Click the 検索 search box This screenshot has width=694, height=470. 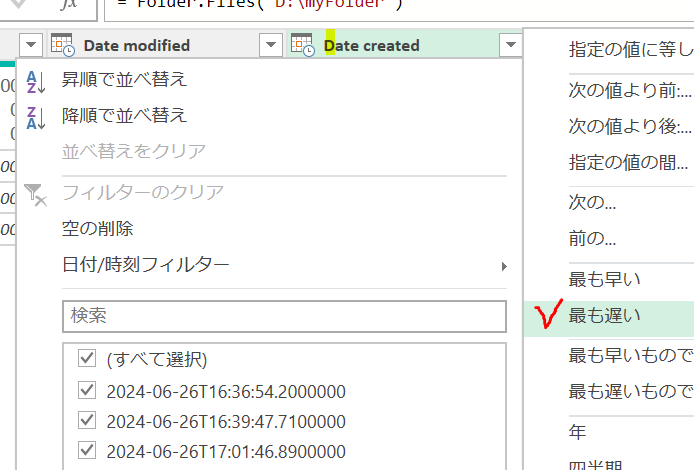(x=284, y=316)
